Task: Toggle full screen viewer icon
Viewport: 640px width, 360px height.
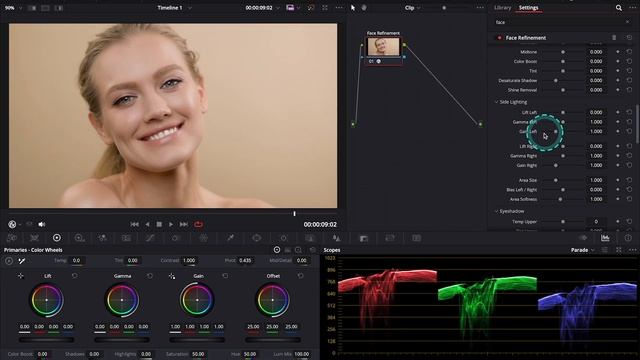Action: 324,8
